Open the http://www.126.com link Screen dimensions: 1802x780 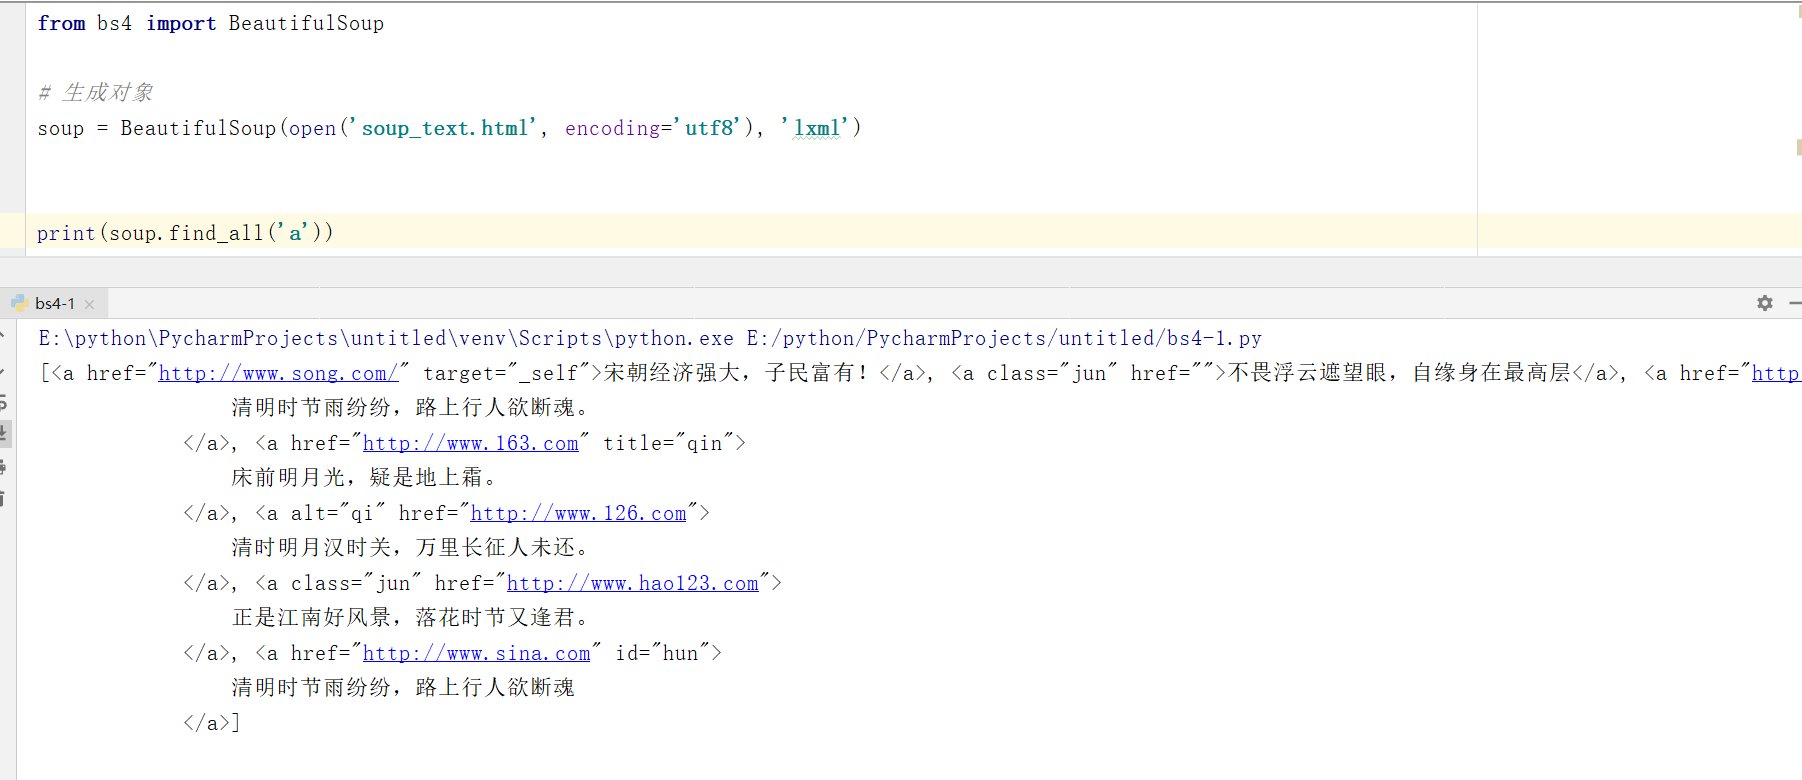tap(579, 513)
